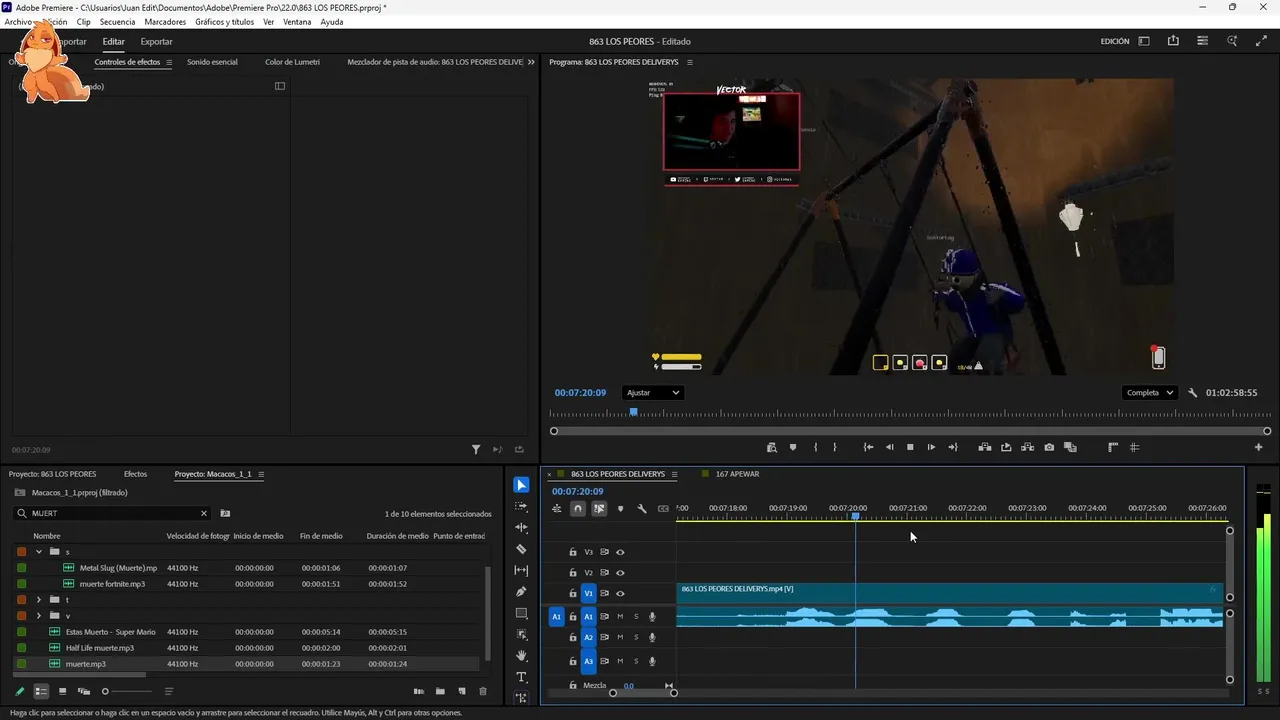Viewport: 1280px width, 720px height.
Task: Switch to Sonido esencial tab
Action: click(x=212, y=62)
